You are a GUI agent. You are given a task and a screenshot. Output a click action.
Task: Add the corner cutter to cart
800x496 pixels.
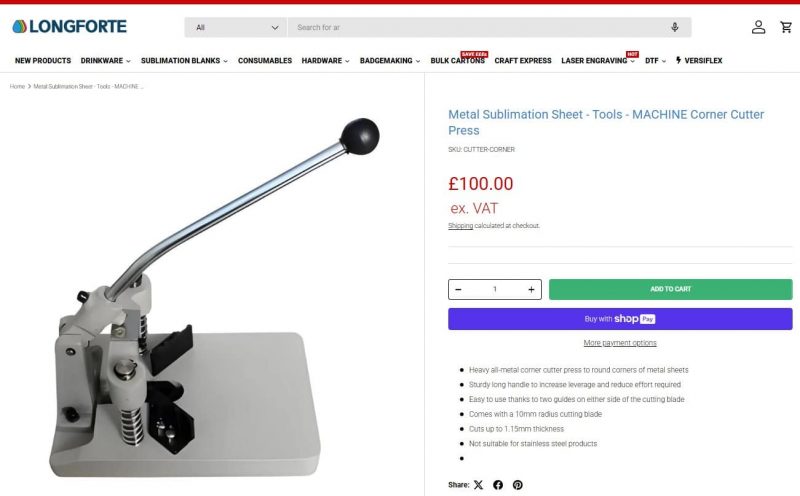click(x=670, y=289)
